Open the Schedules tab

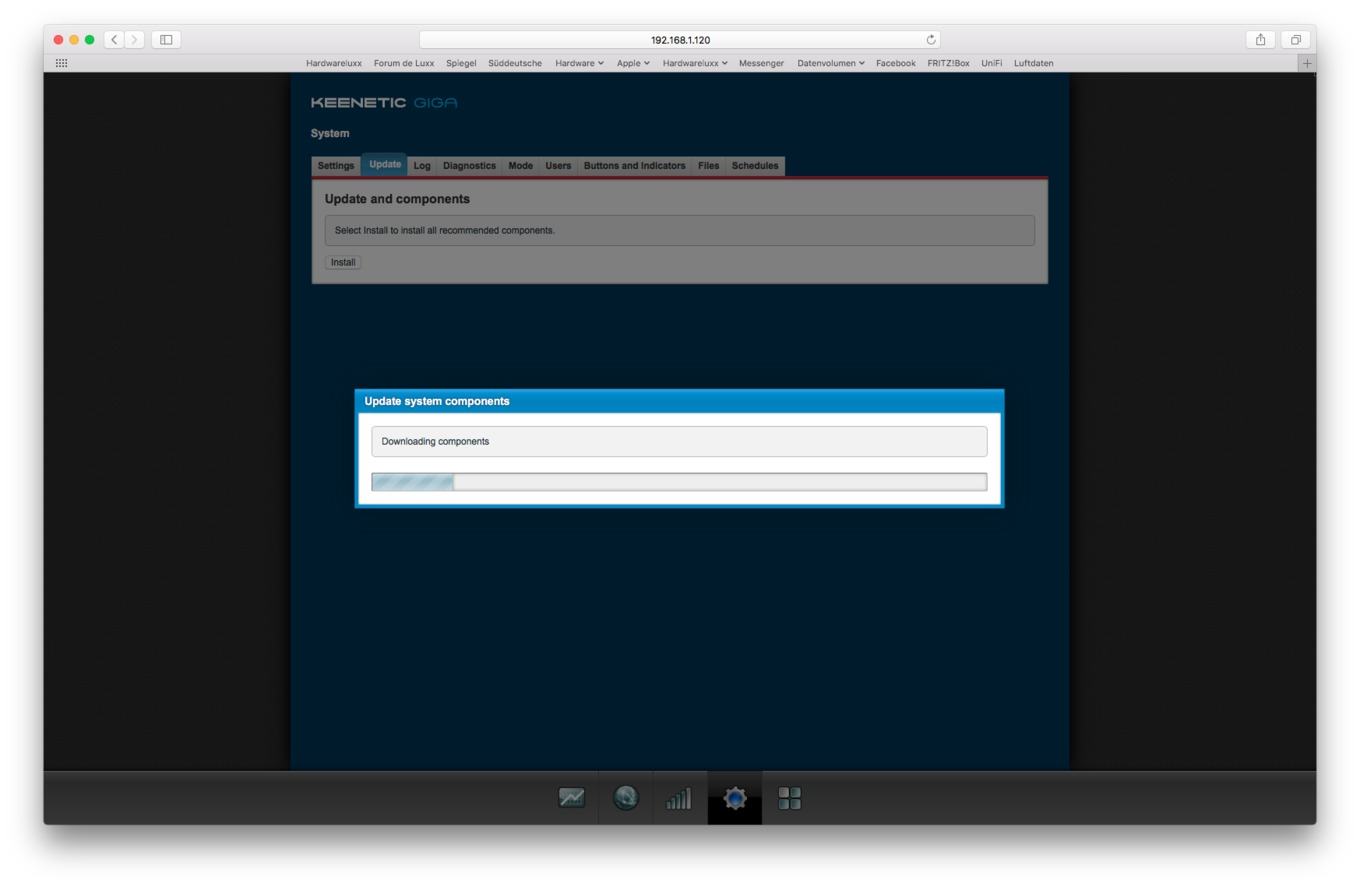click(755, 166)
